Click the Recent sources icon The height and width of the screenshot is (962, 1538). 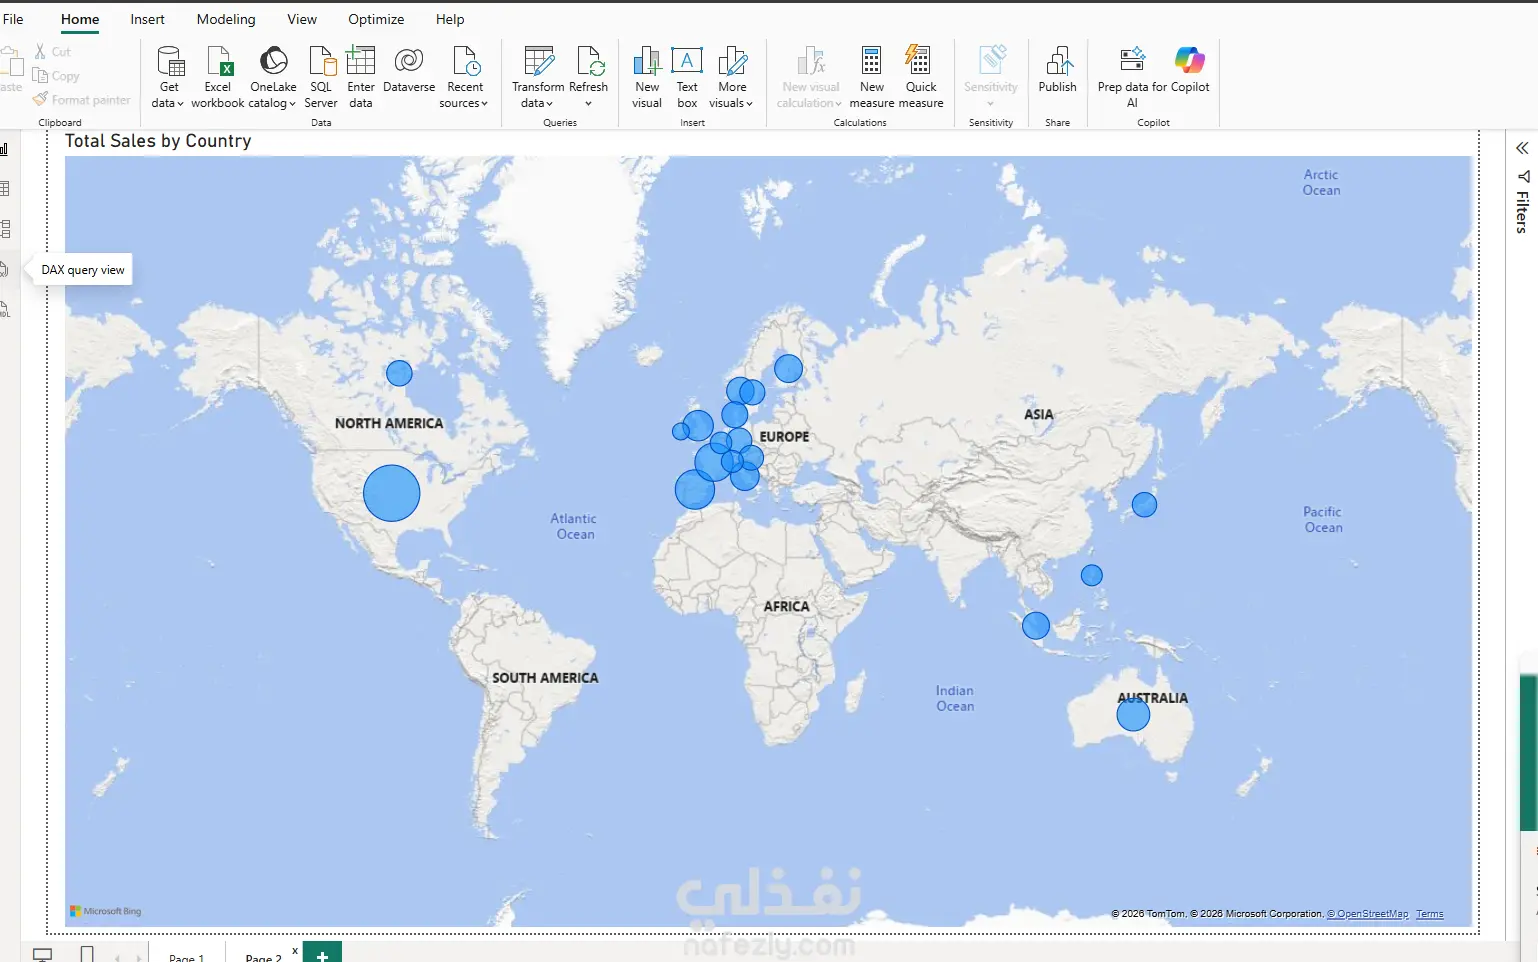click(465, 61)
